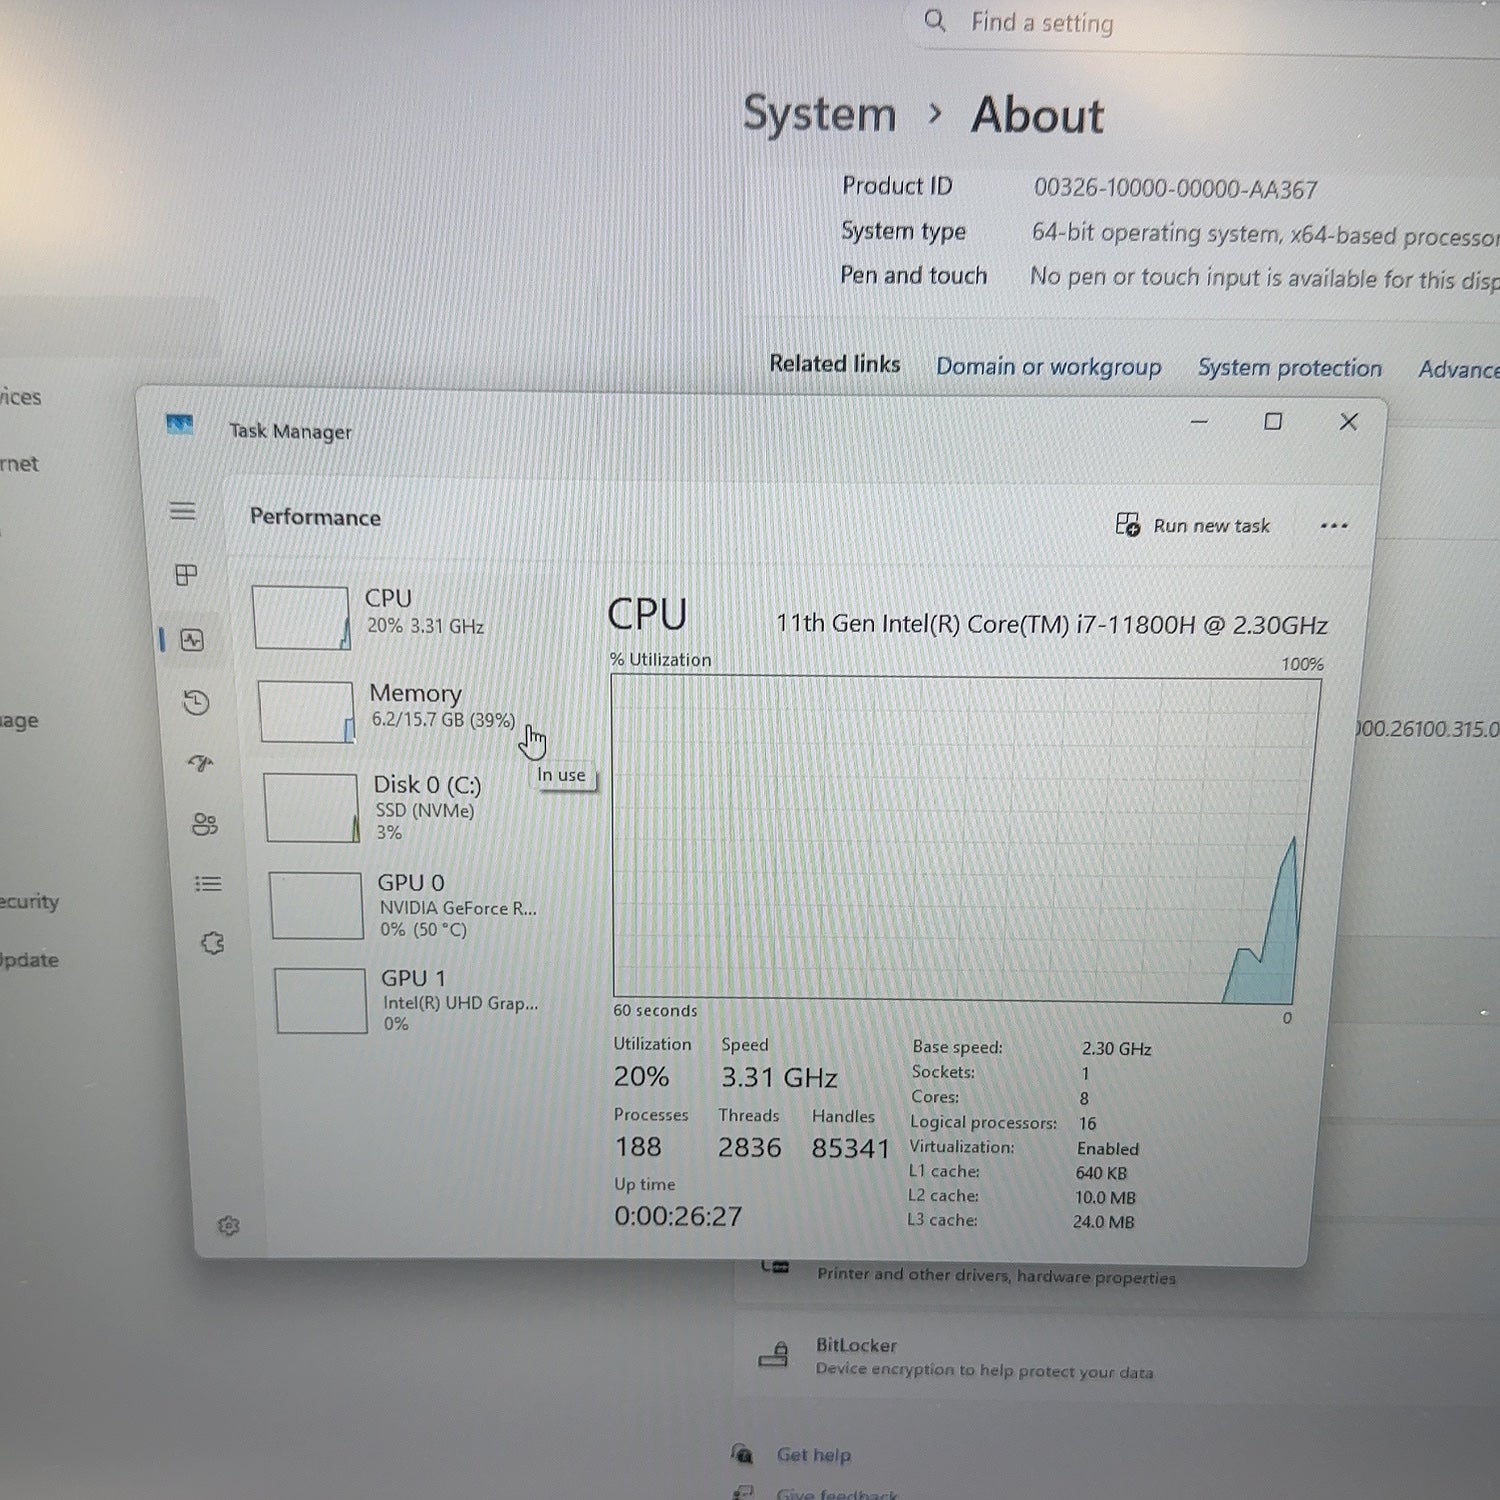The image size is (1500, 1500).
Task: Click the search magnifier icon in Settings
Action: pos(935,20)
